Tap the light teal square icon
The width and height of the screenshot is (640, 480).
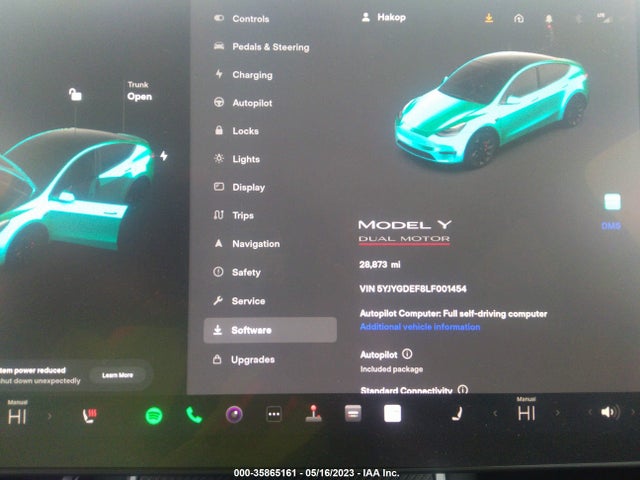612,202
